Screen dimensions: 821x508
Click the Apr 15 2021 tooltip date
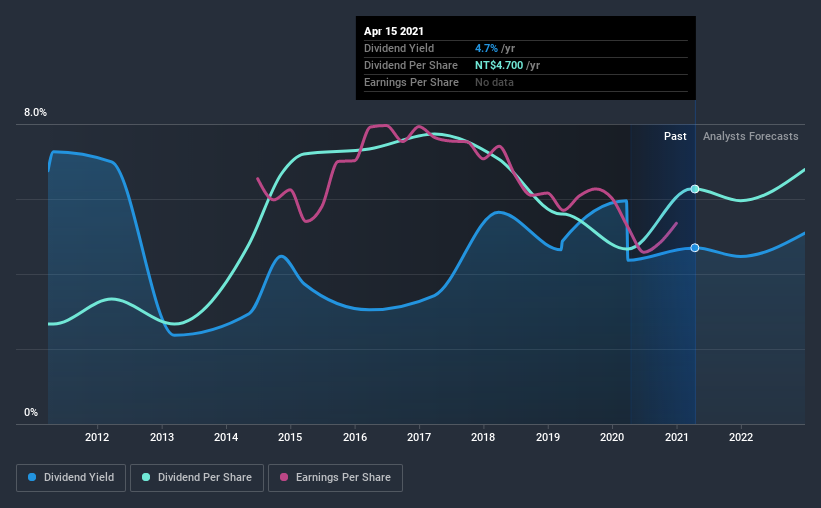click(x=394, y=31)
